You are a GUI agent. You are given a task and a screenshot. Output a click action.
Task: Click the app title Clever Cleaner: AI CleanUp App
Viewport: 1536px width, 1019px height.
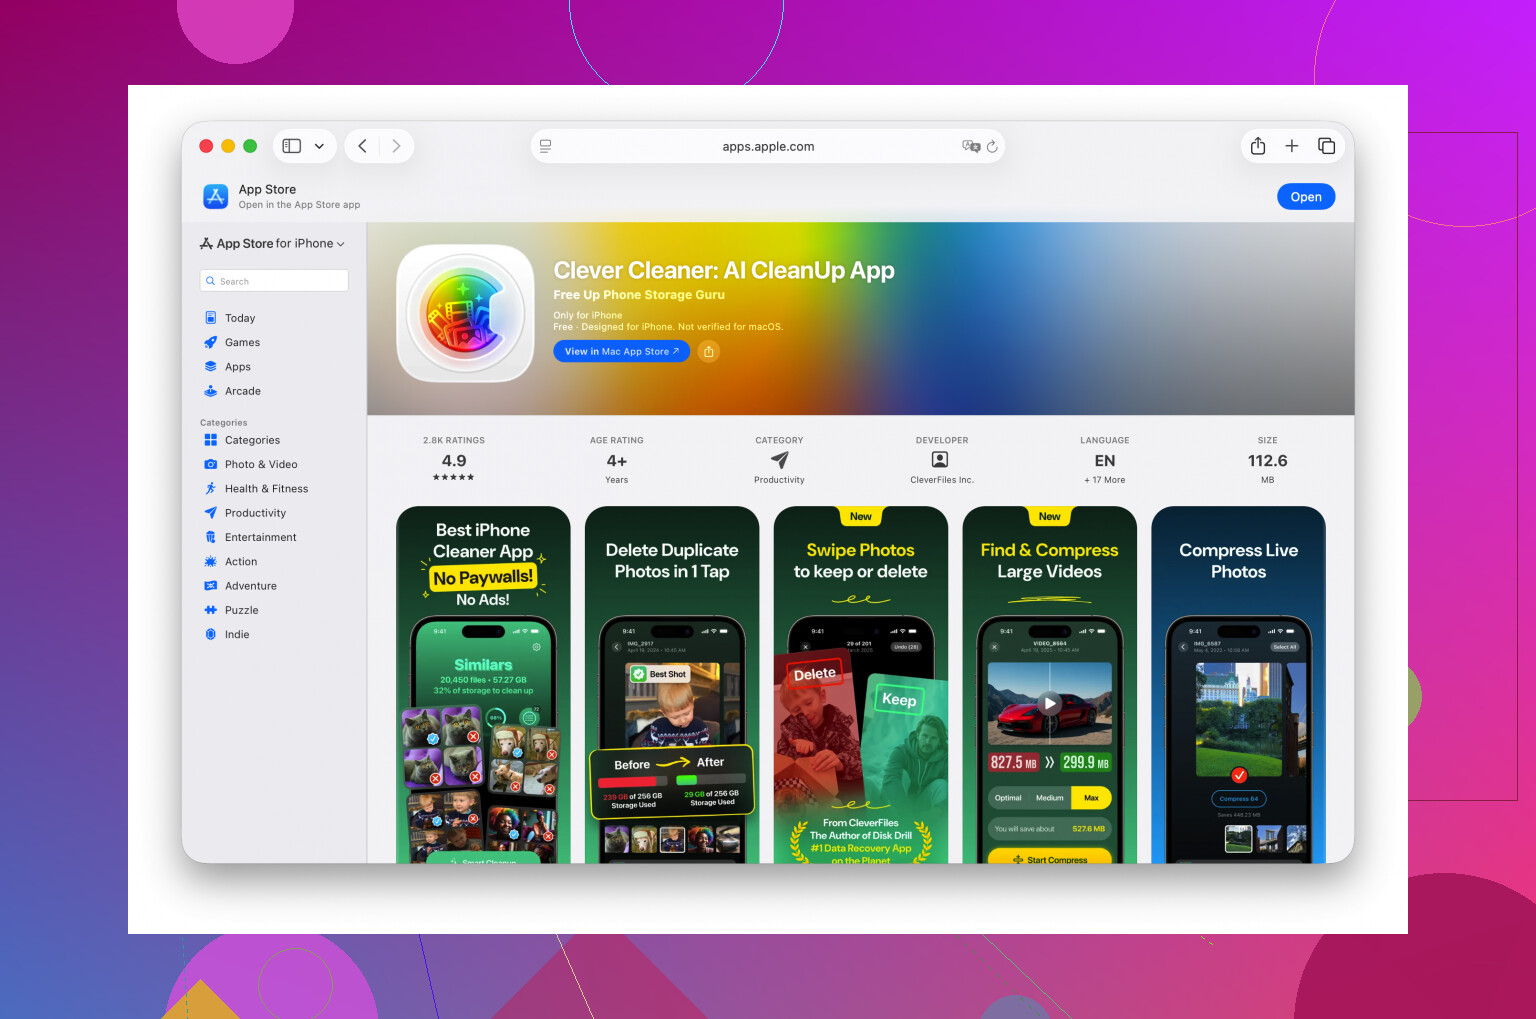coord(724,271)
